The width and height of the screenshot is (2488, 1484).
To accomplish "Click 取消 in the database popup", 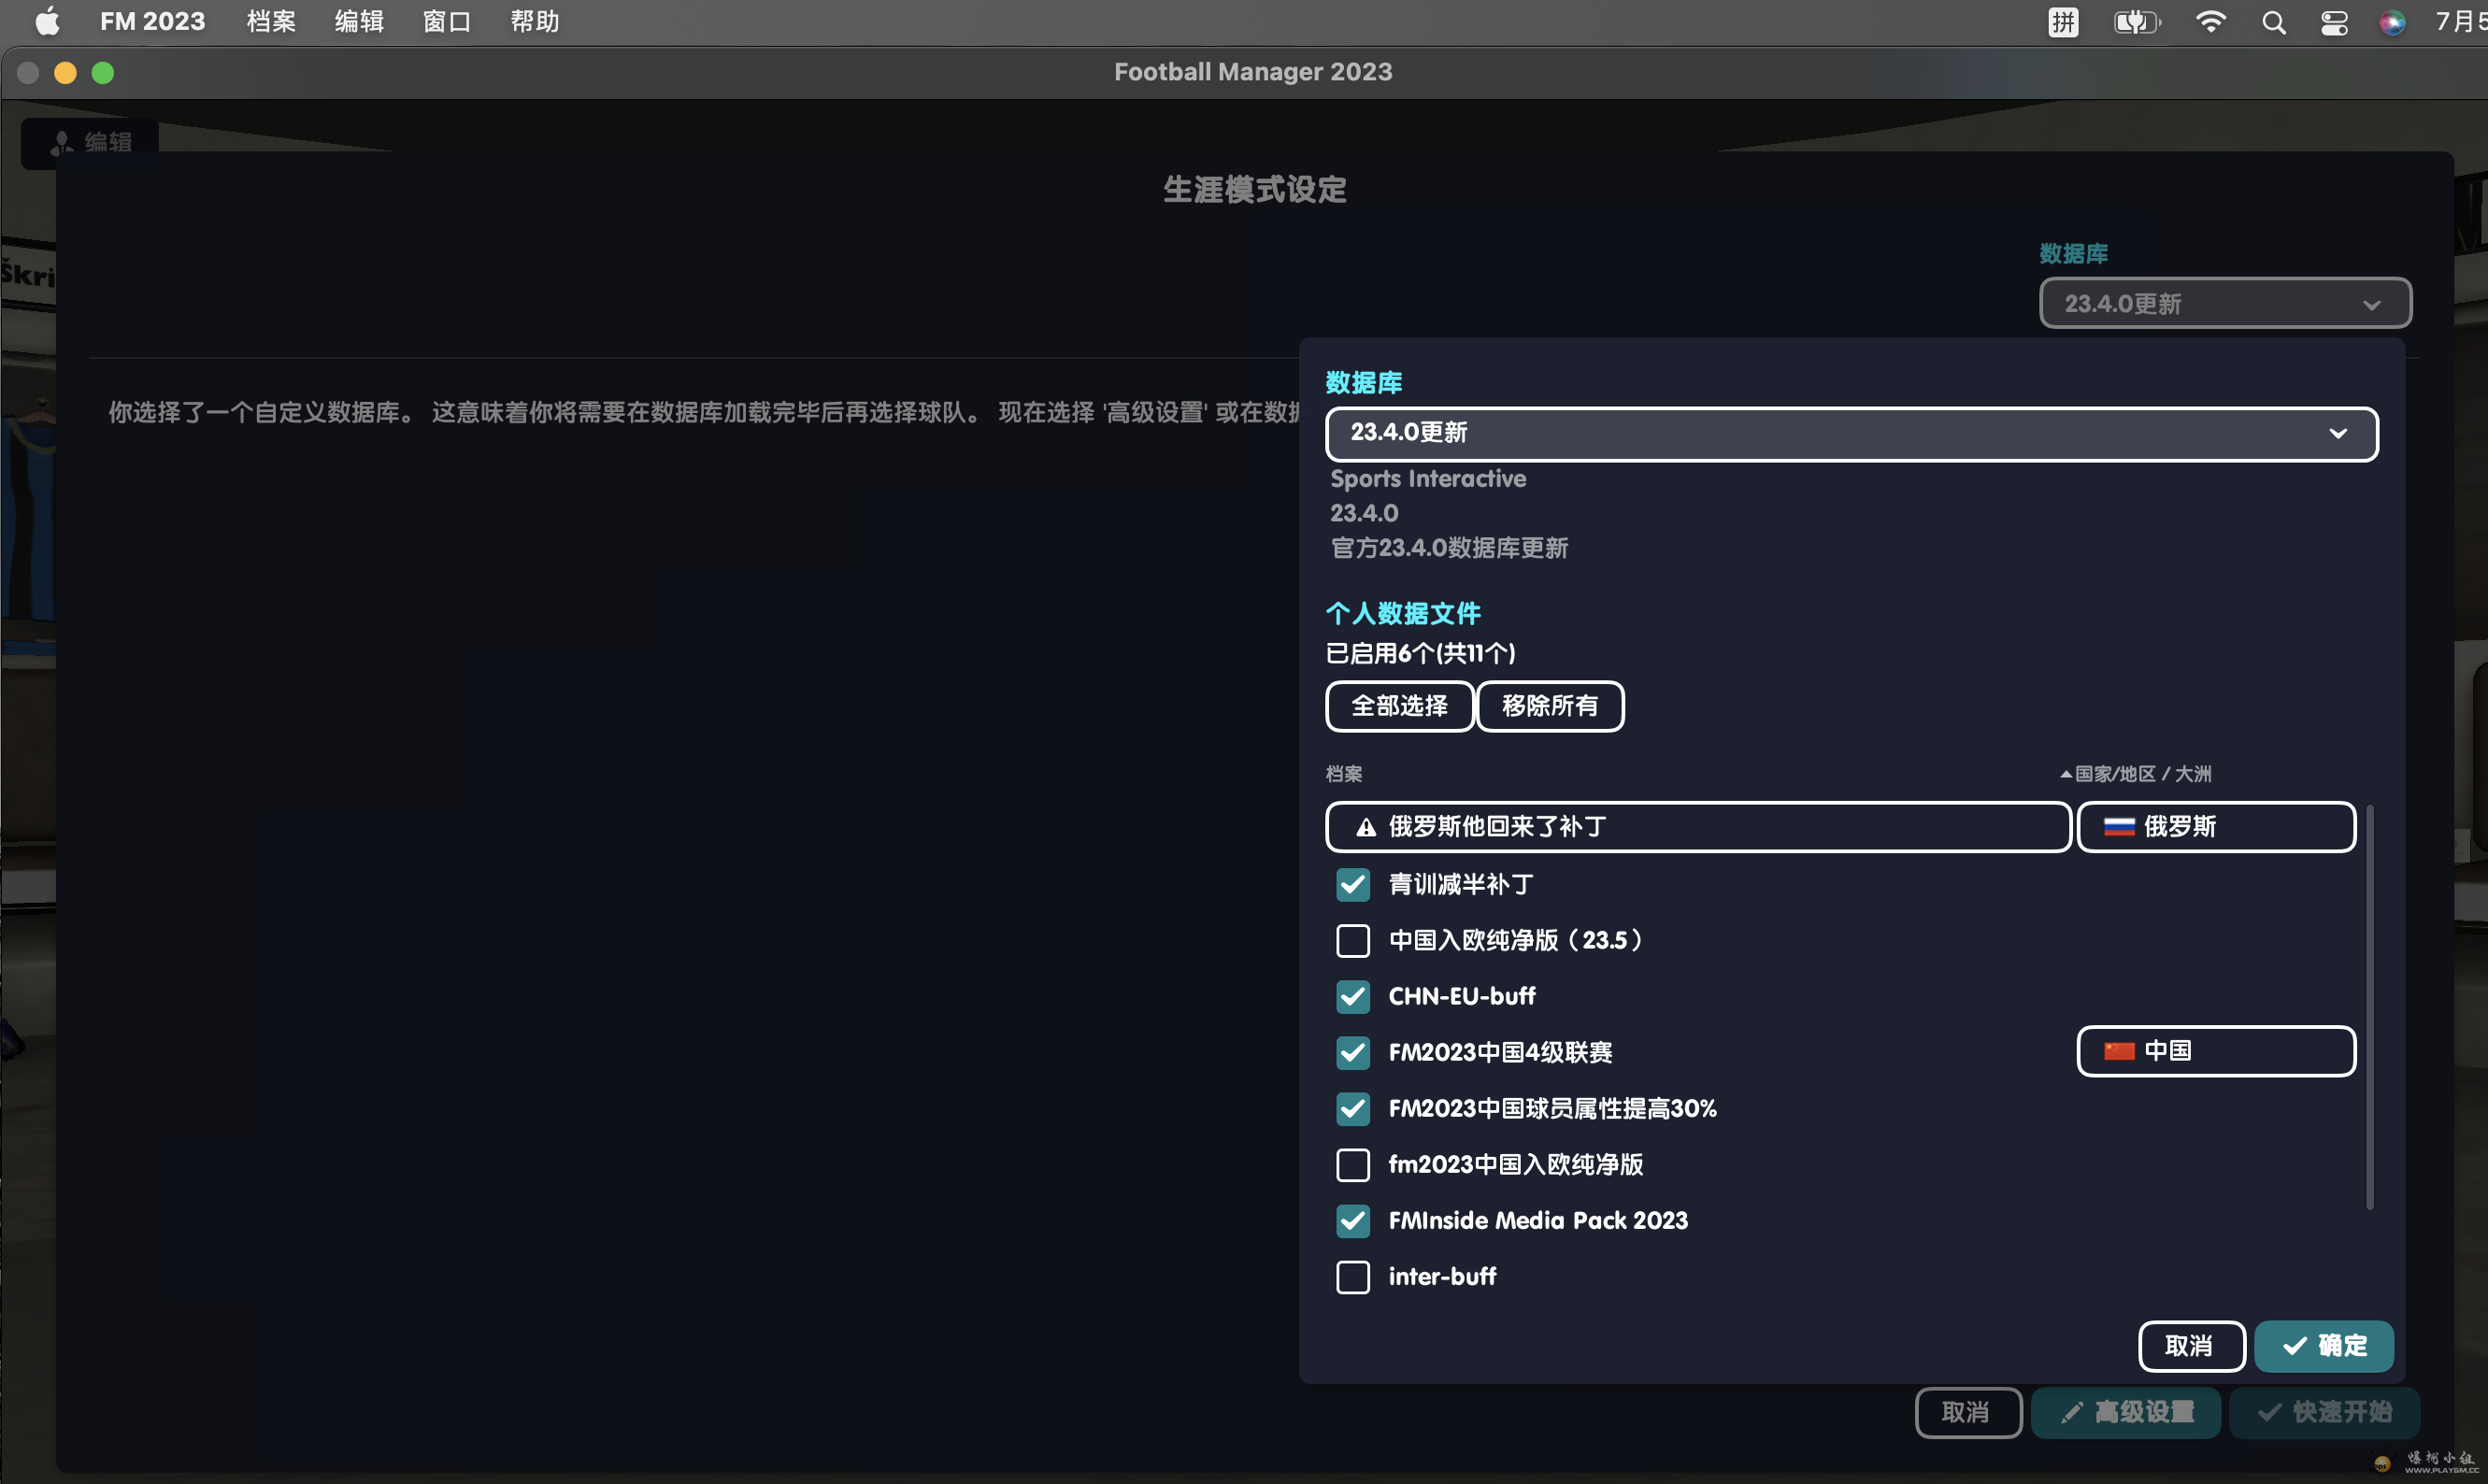I will coord(2191,1346).
